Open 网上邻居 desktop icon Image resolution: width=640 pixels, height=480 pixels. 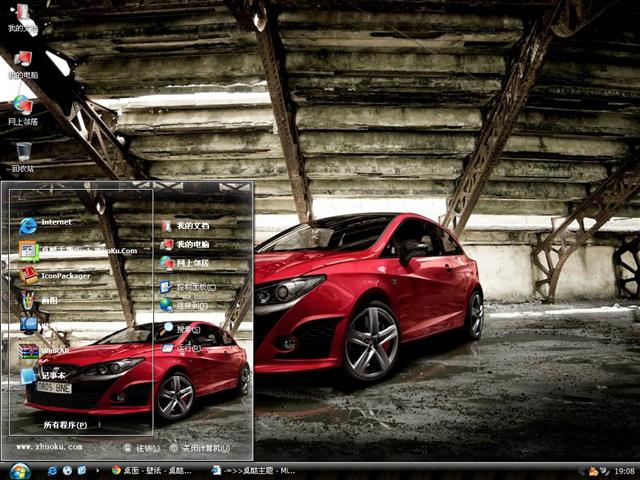coord(23,108)
